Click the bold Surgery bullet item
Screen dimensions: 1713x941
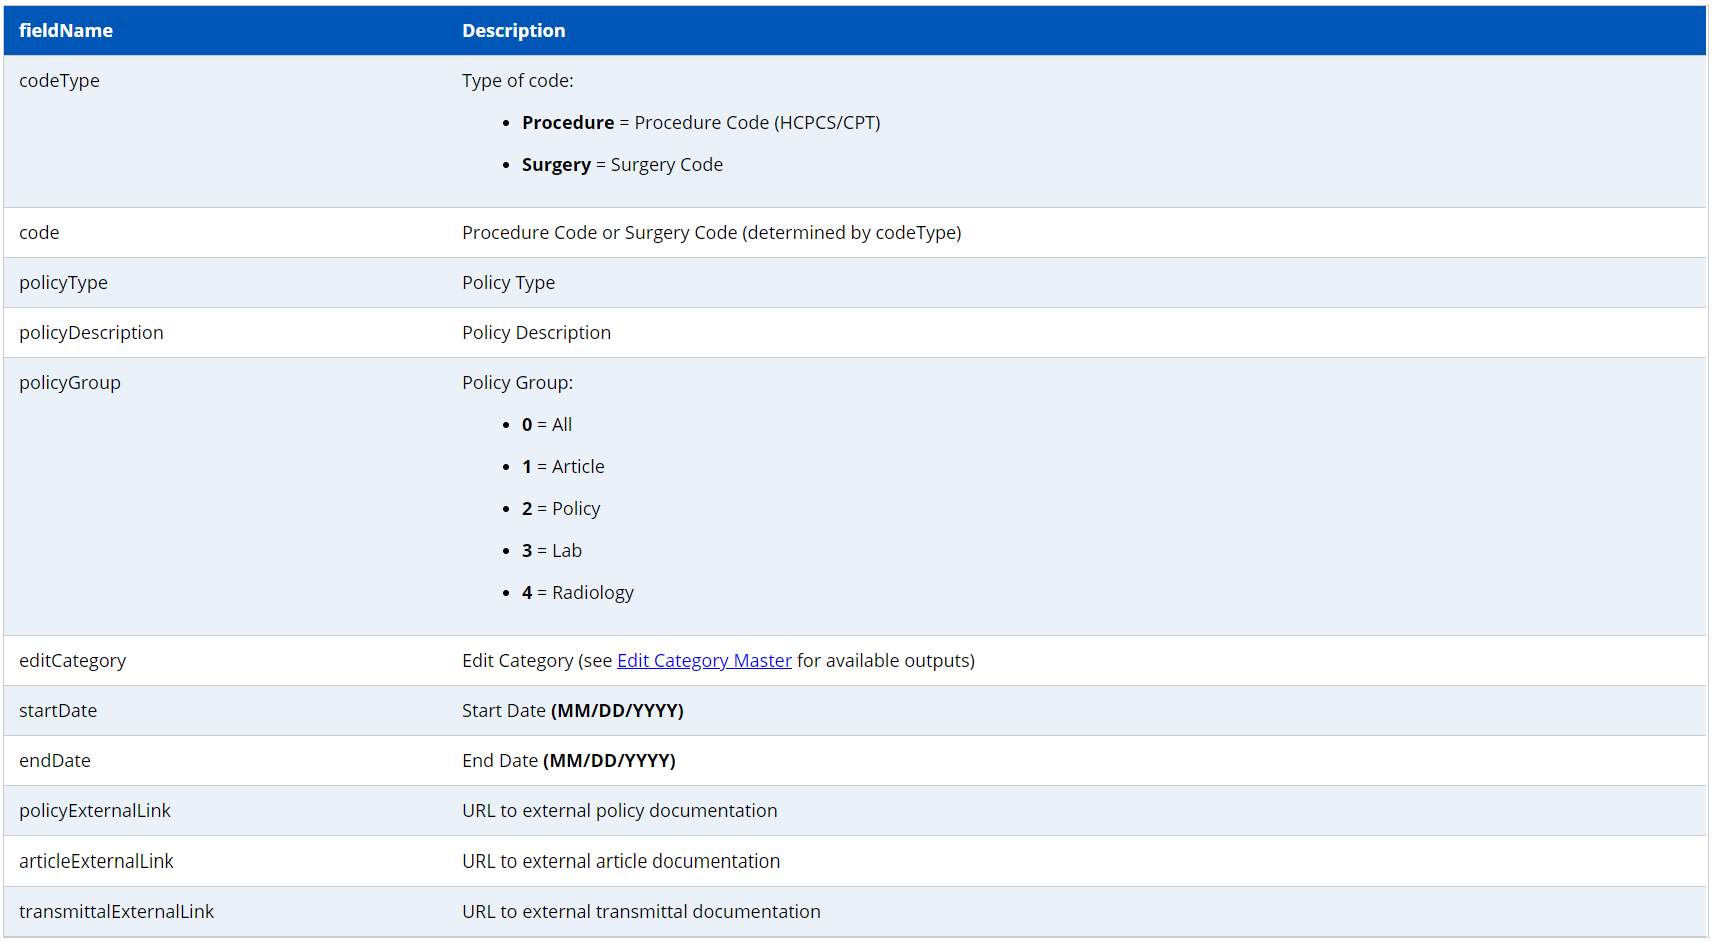click(556, 165)
